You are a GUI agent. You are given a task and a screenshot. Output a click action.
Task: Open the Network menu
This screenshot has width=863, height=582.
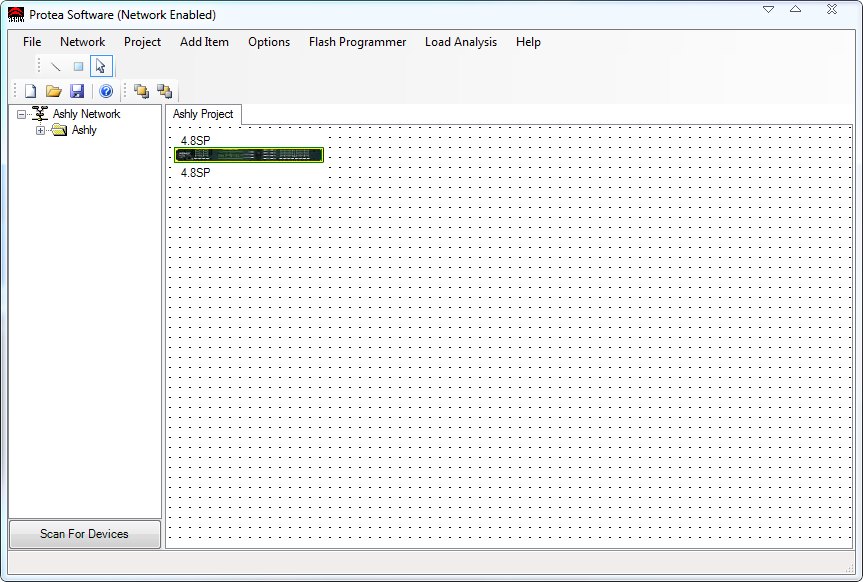83,42
